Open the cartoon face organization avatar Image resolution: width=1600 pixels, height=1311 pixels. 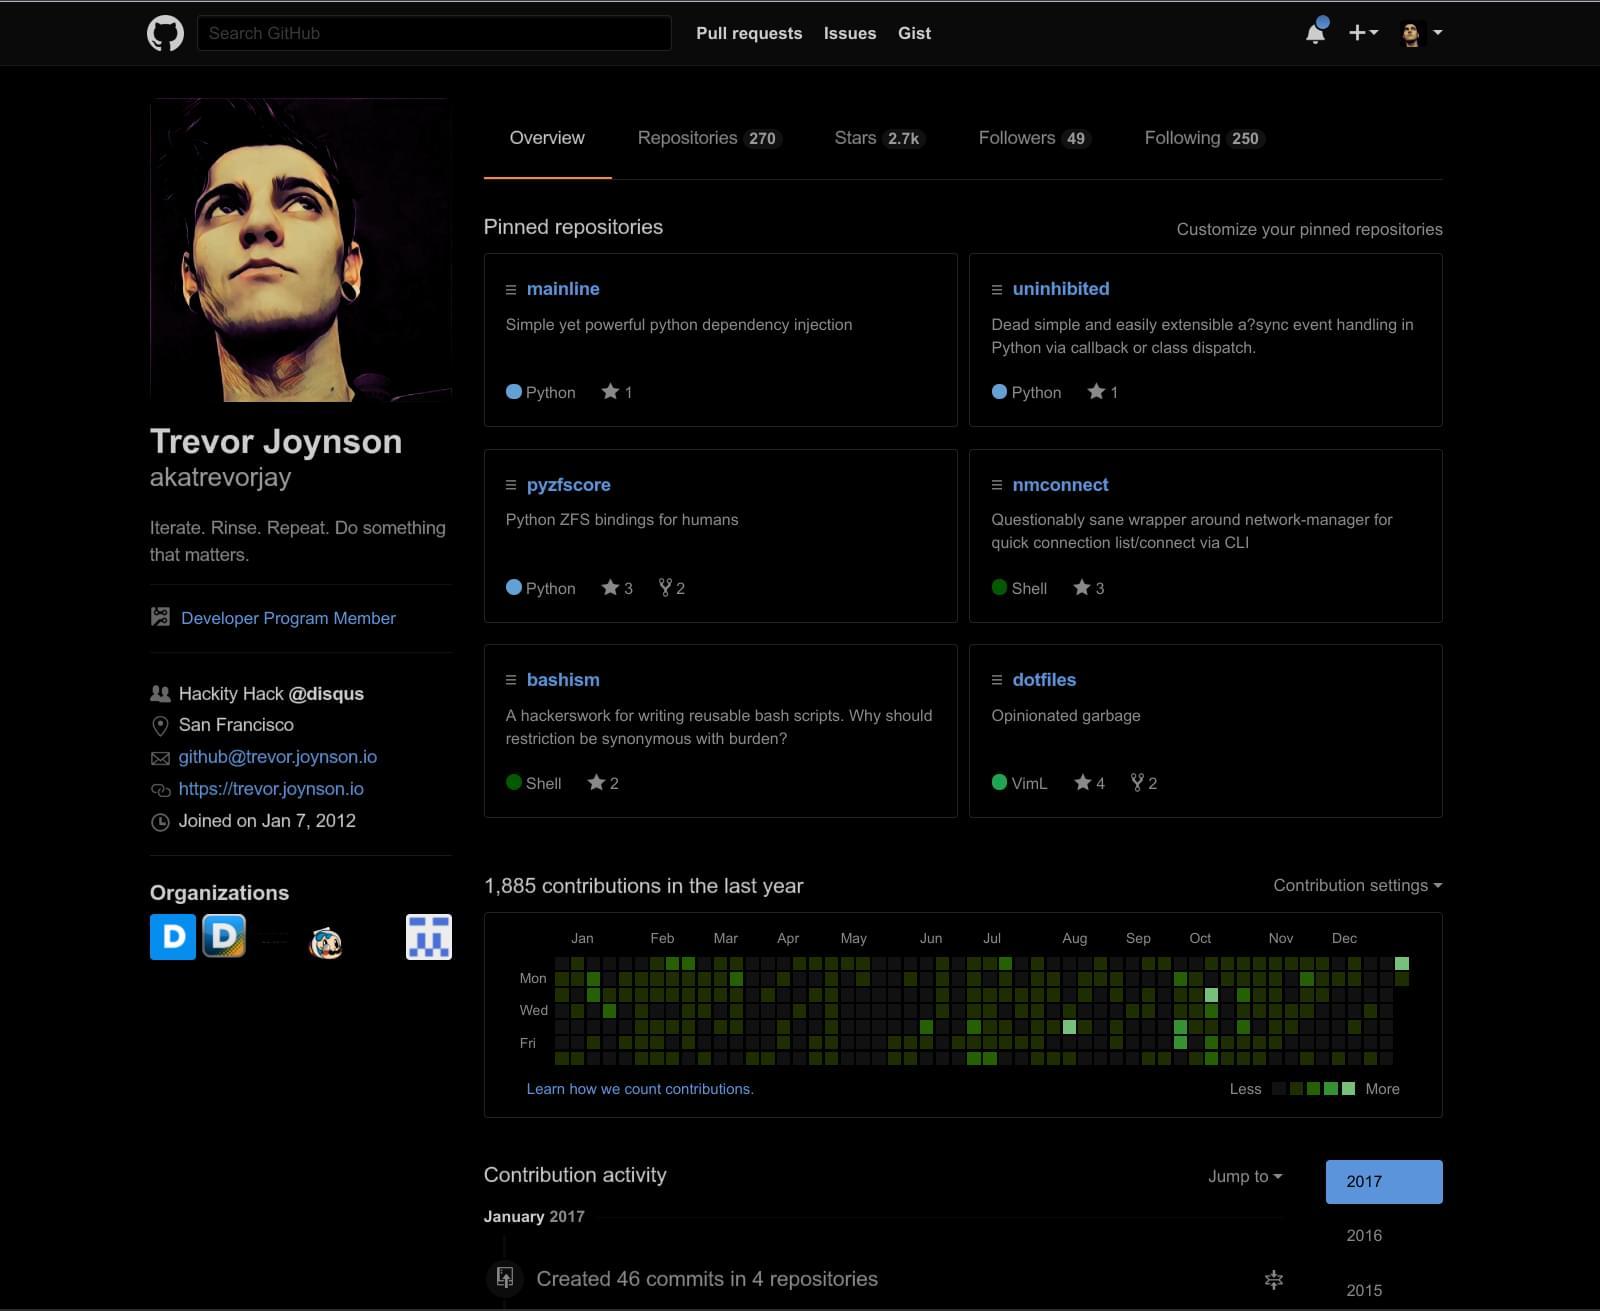(326, 941)
